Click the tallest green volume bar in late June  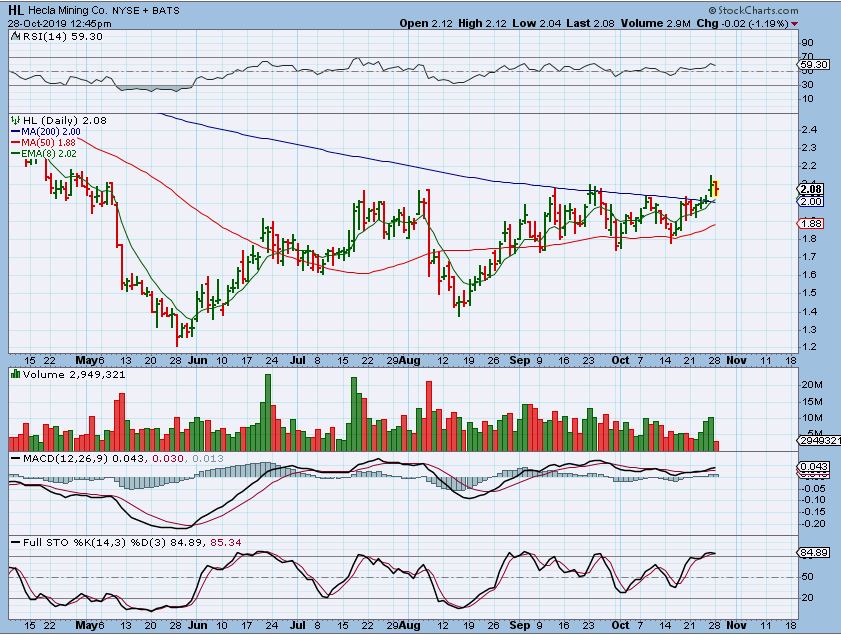coord(268,412)
